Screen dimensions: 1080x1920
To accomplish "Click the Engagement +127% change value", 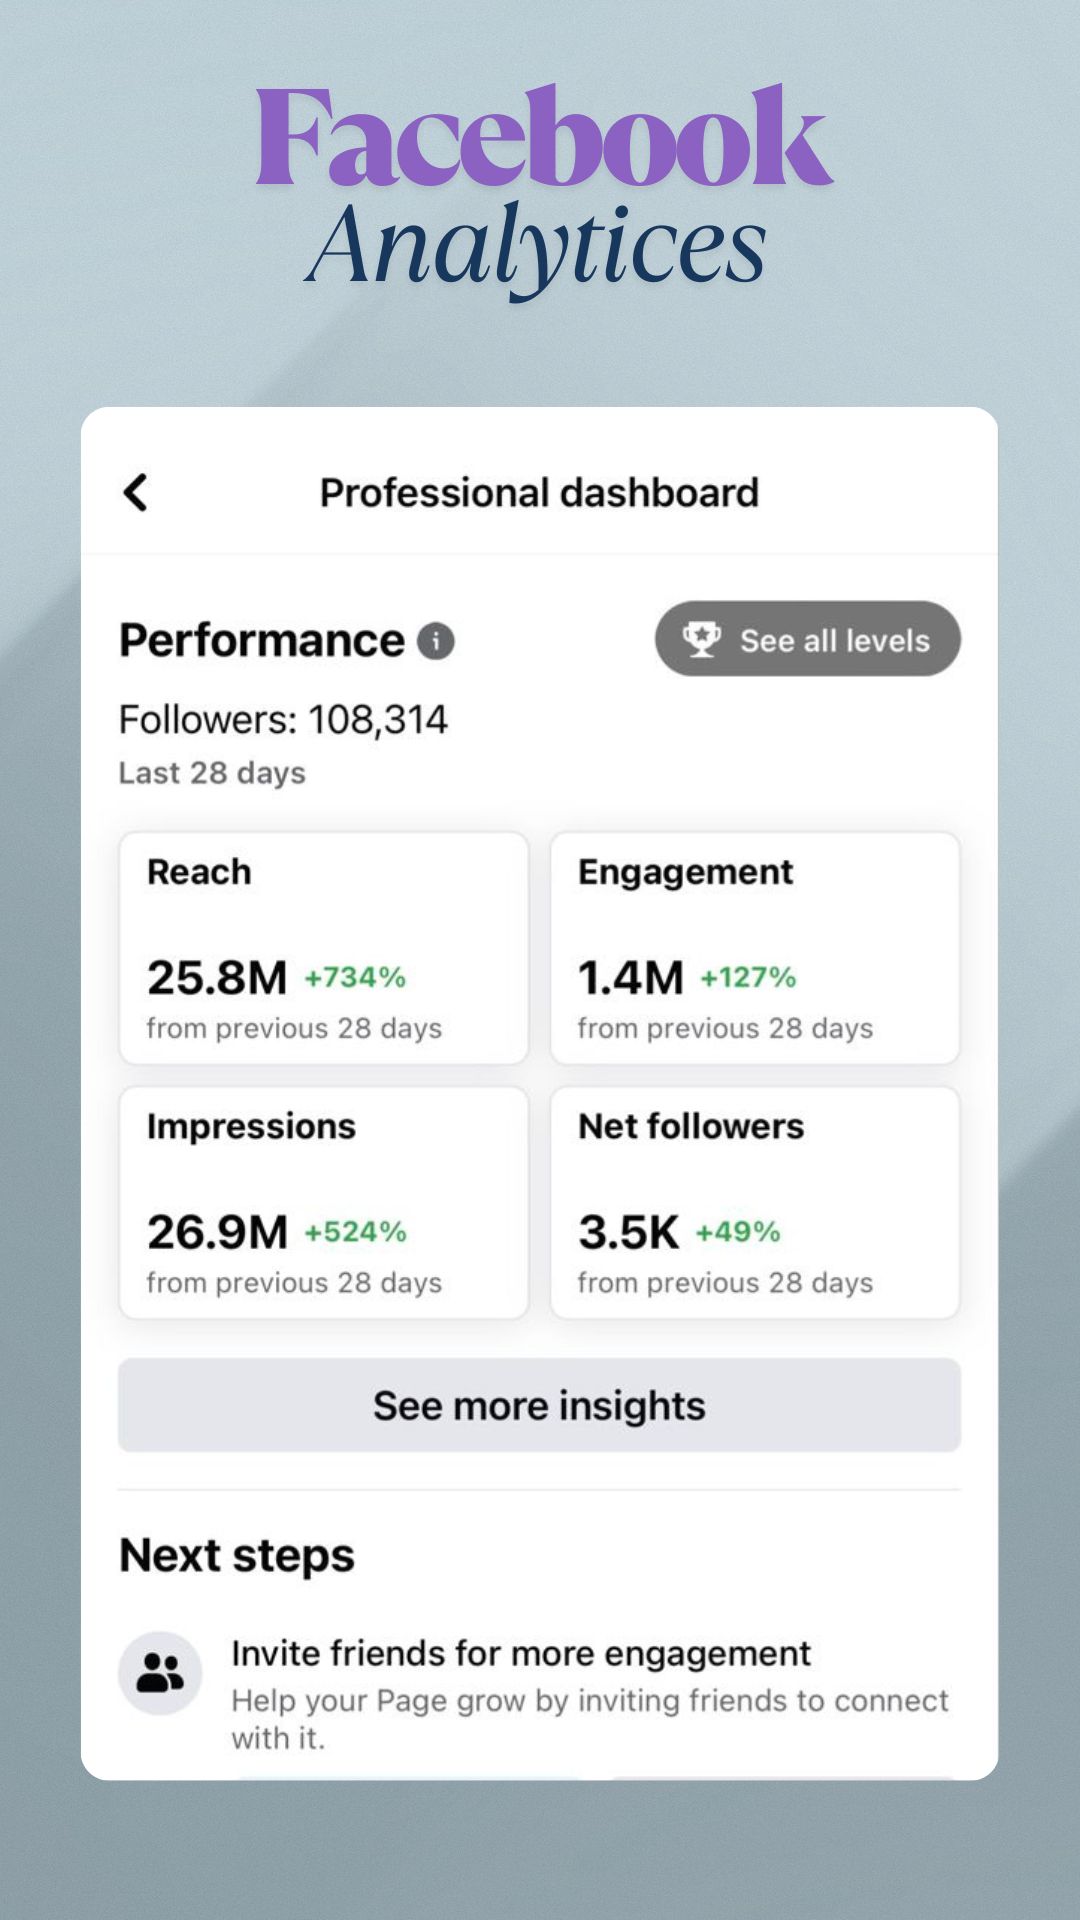I will (x=748, y=977).
